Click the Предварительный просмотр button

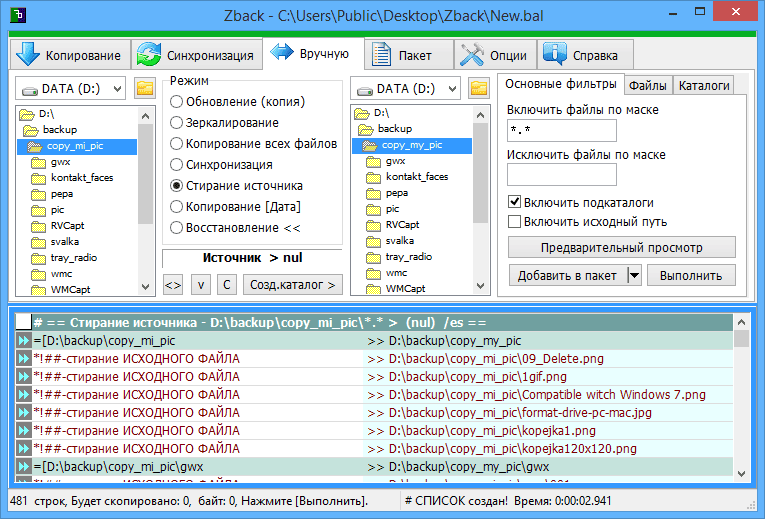tap(622, 247)
